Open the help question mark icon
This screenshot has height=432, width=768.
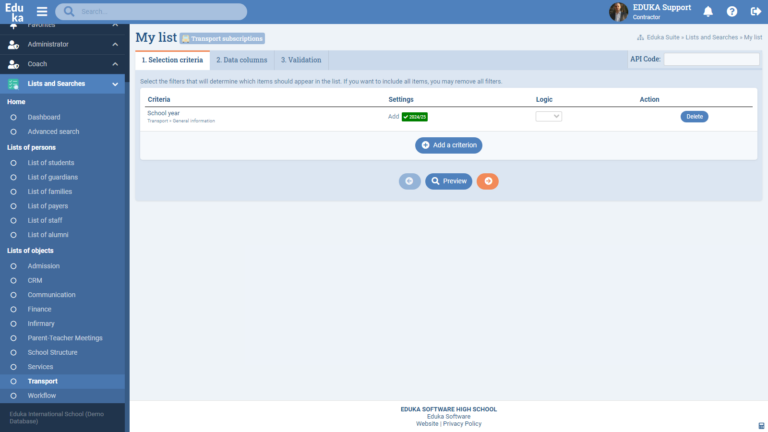(732, 11)
